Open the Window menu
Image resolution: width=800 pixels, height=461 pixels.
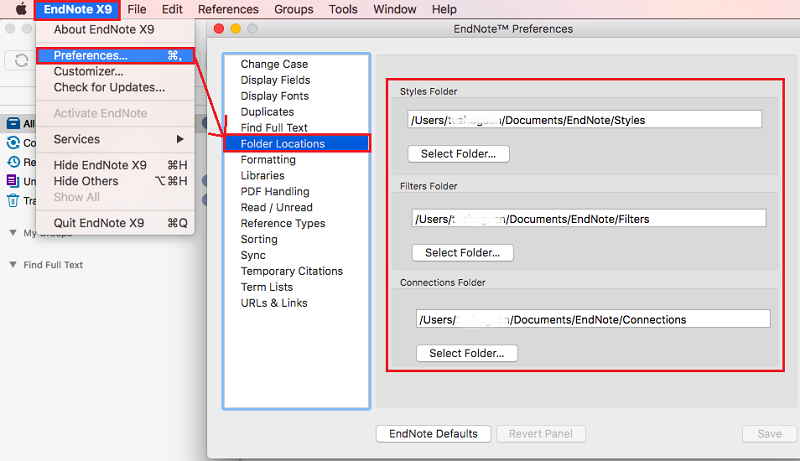click(394, 10)
